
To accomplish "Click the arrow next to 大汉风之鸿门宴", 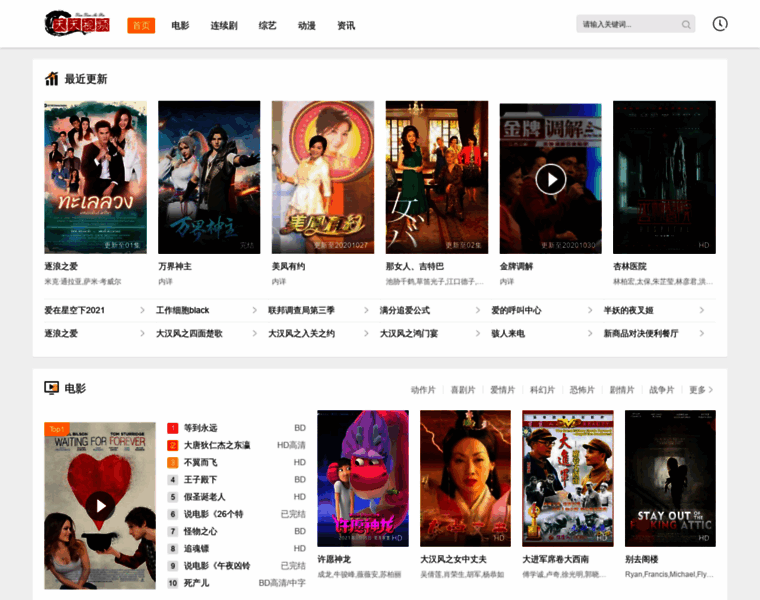I will pos(478,333).
